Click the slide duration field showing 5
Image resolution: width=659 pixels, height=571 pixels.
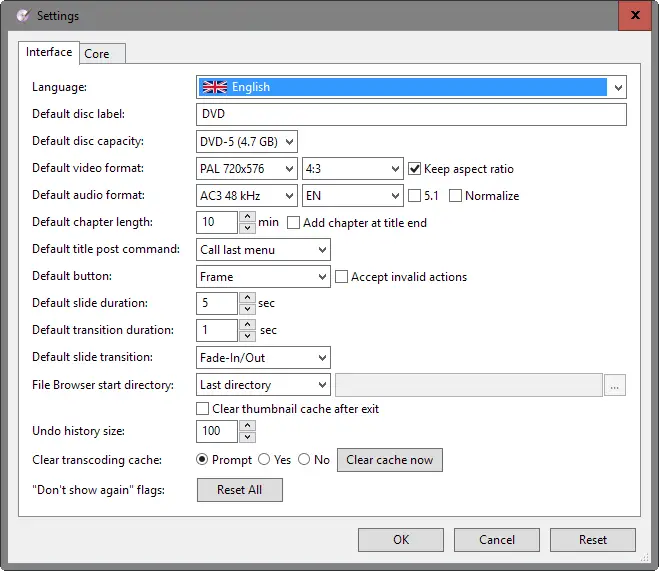[x=217, y=303]
